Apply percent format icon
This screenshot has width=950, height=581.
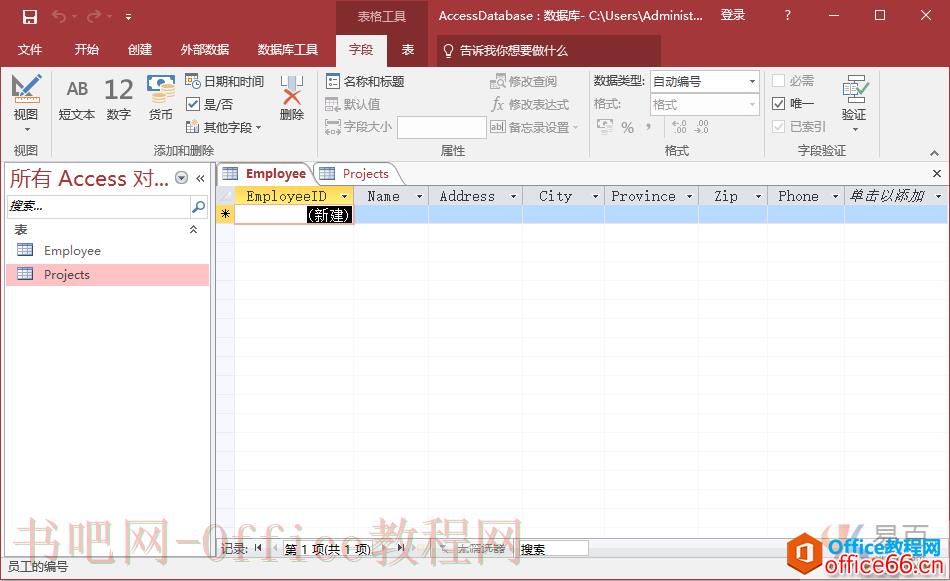pyautogui.click(x=628, y=127)
